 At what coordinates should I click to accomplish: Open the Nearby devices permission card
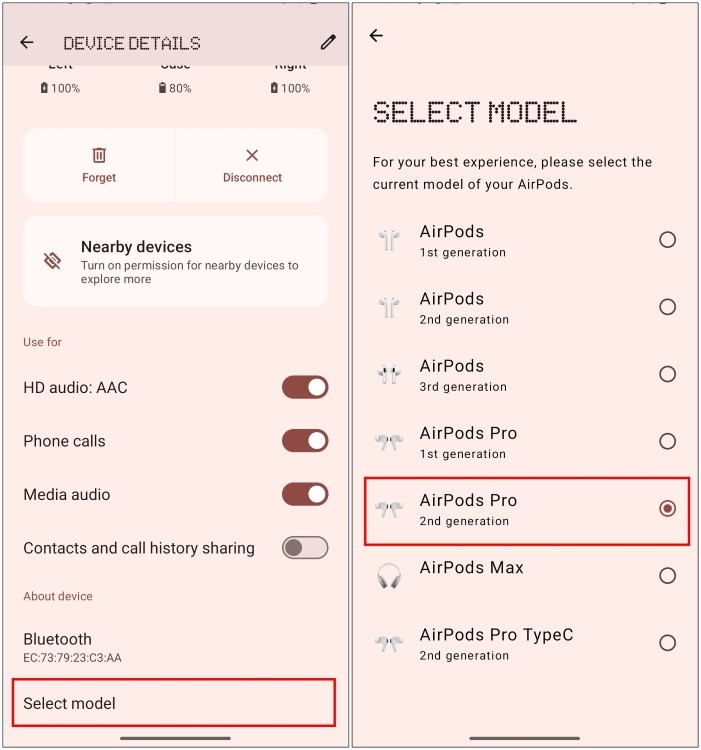click(x=175, y=261)
